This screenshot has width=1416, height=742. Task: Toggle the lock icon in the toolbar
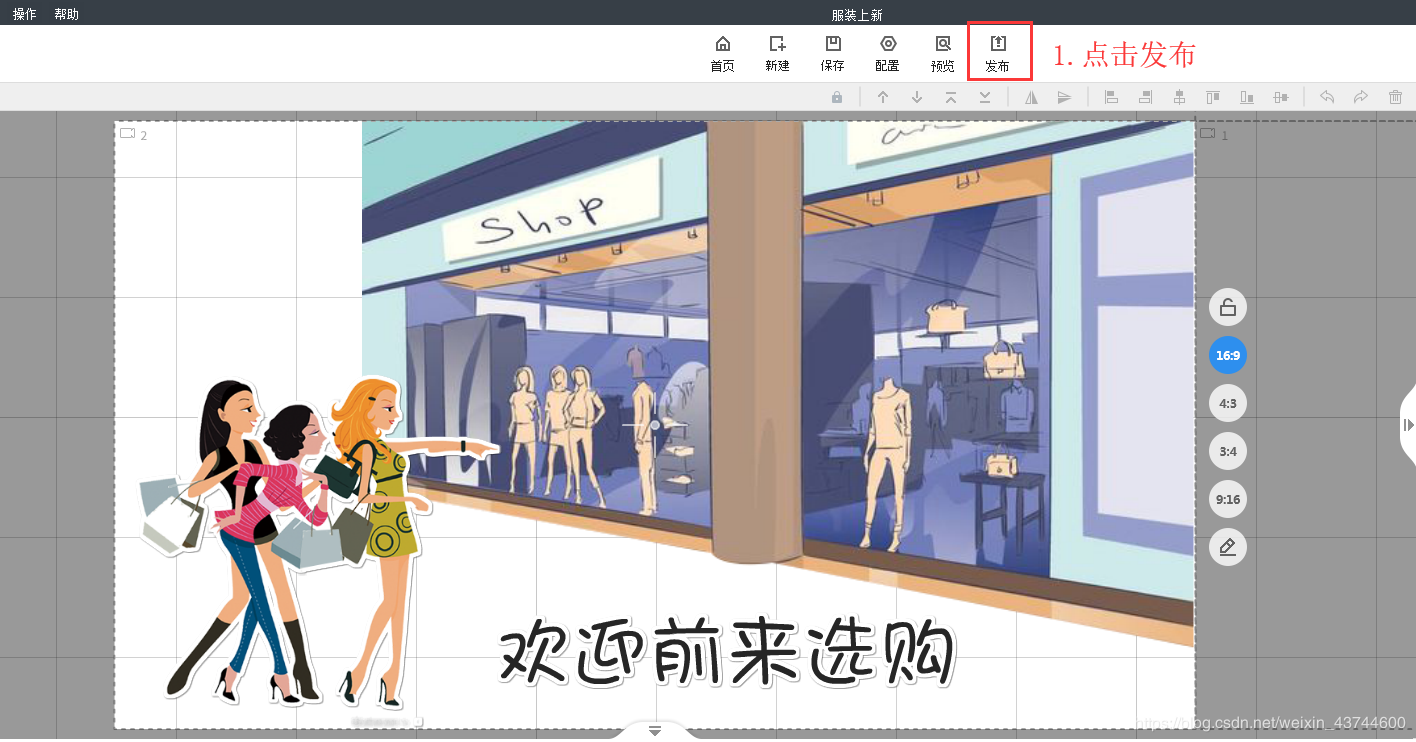pyautogui.click(x=837, y=97)
